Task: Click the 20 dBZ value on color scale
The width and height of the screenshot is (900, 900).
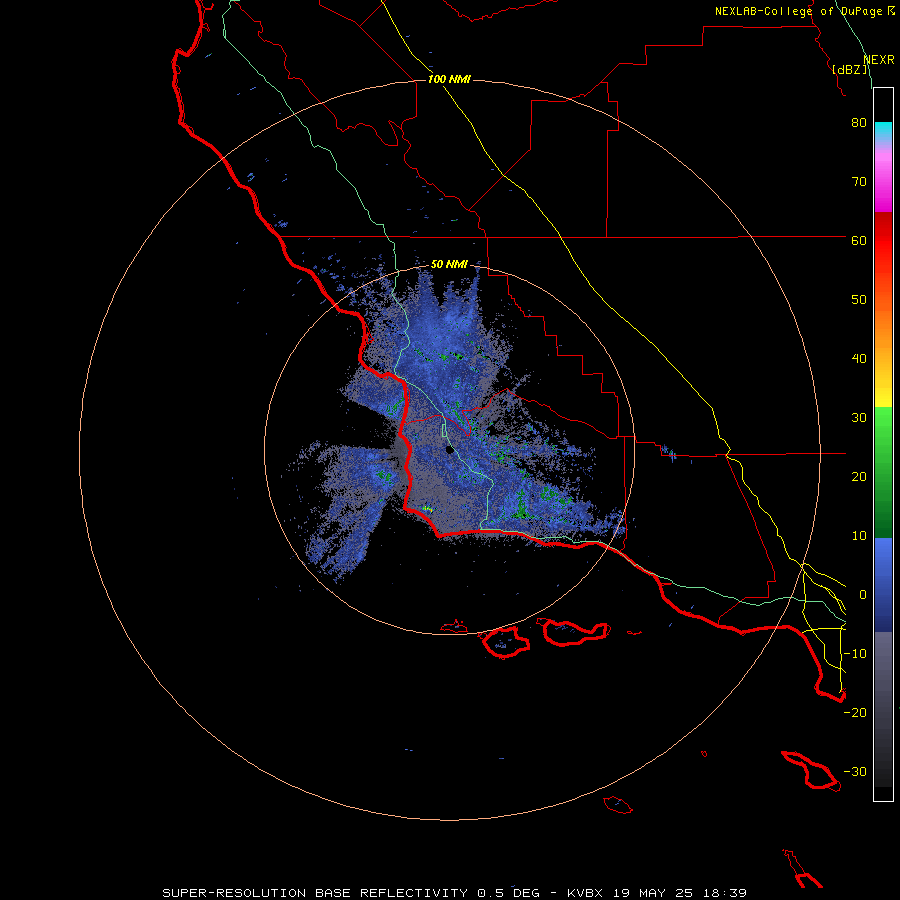Action: [x=859, y=477]
